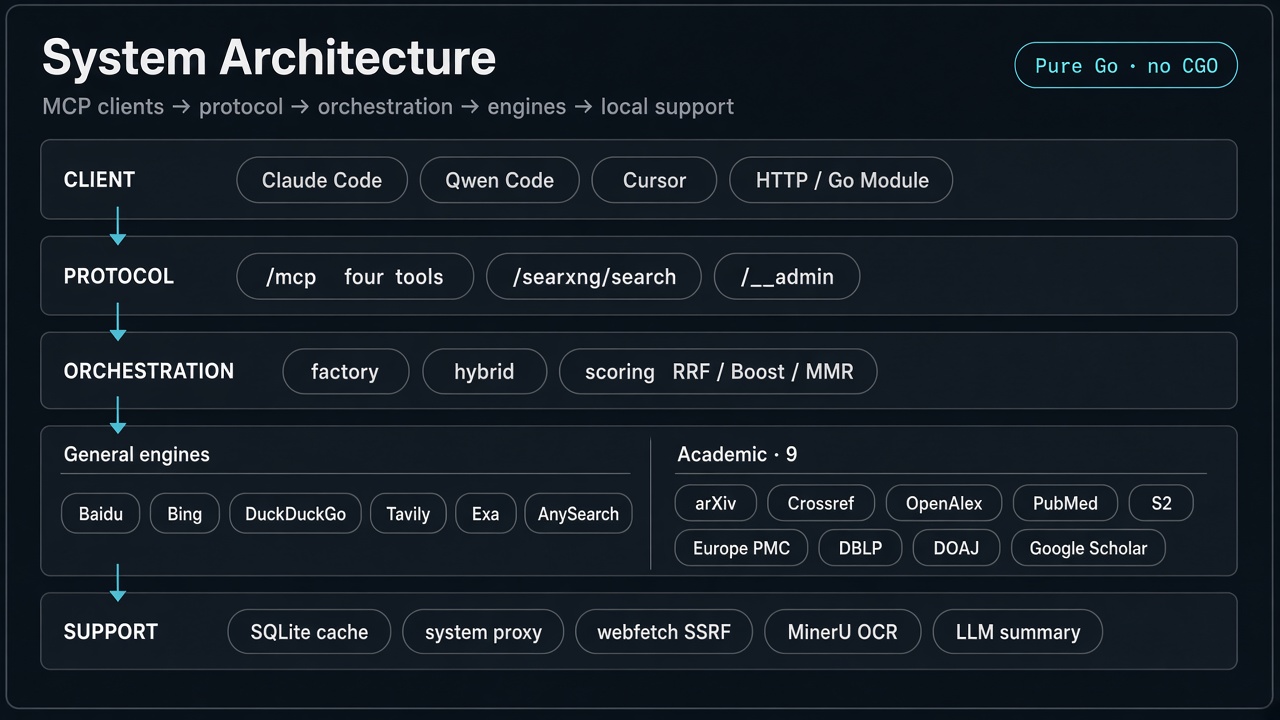
Task: Click the Tavily engine pill
Action: [408, 514]
